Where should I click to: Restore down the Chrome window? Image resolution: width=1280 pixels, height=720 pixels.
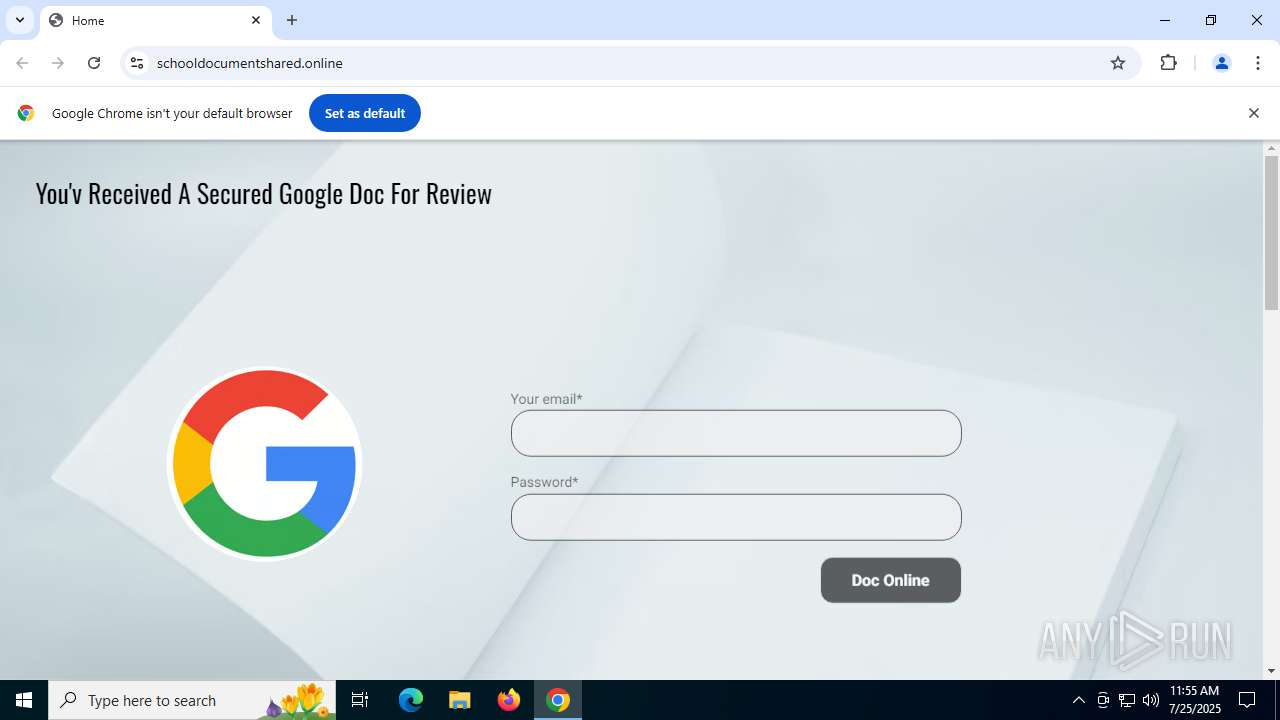[x=1211, y=20]
